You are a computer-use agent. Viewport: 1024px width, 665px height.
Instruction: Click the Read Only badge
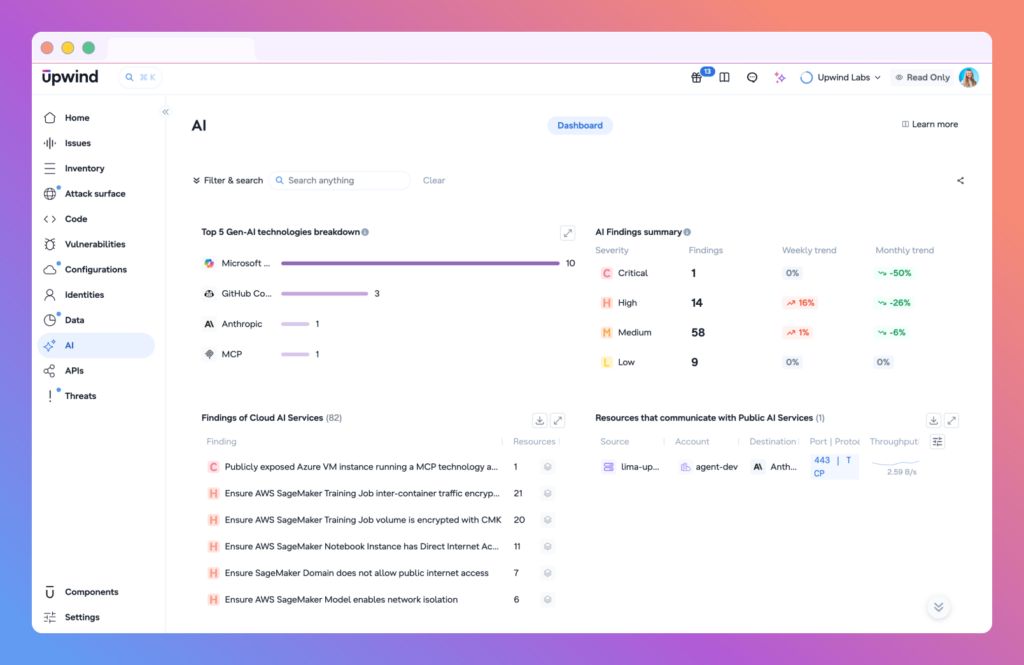[922, 77]
